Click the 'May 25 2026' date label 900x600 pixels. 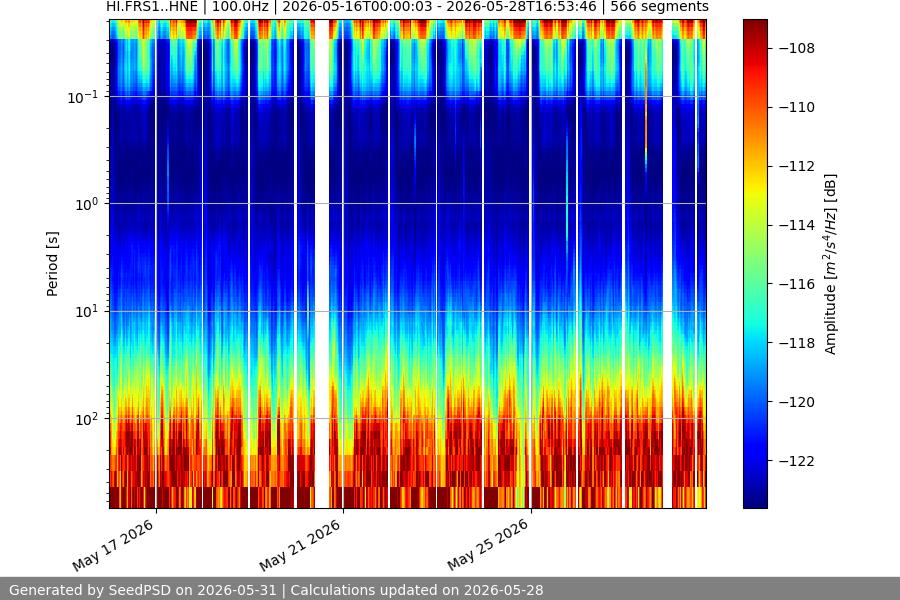click(488, 545)
